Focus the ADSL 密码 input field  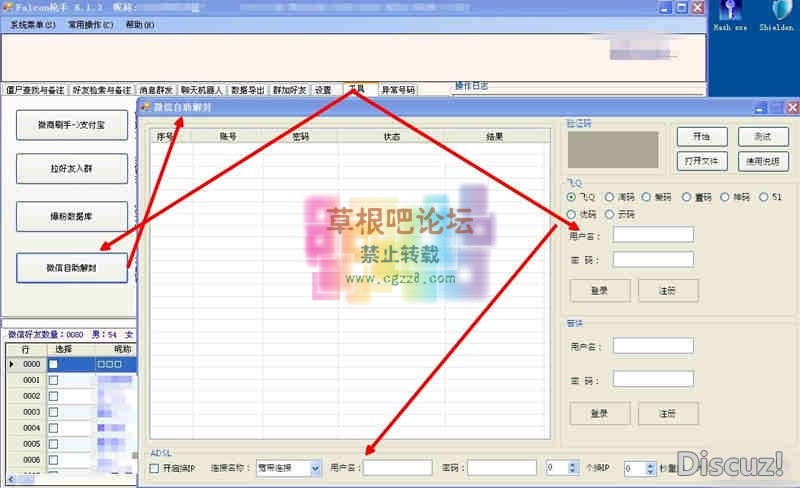coord(502,468)
